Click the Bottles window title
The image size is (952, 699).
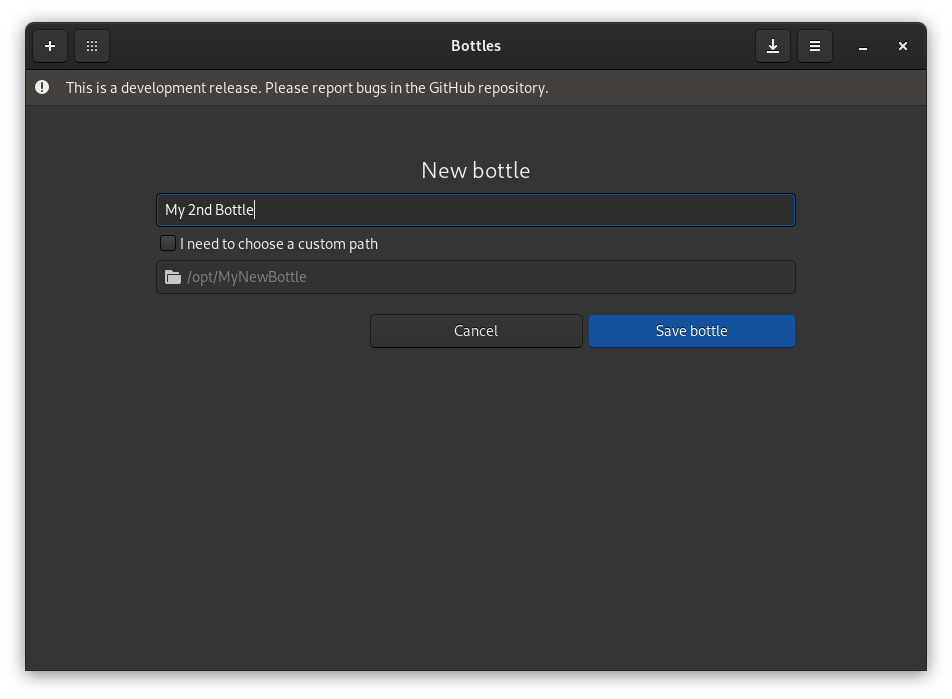point(476,46)
